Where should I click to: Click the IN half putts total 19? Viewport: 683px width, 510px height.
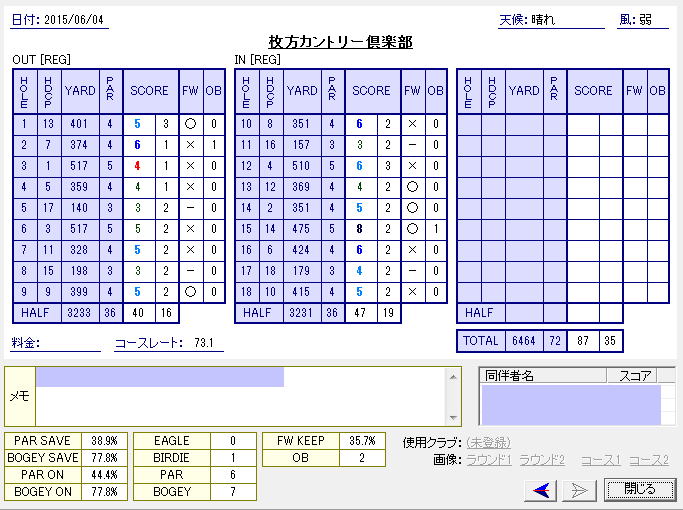point(389,313)
